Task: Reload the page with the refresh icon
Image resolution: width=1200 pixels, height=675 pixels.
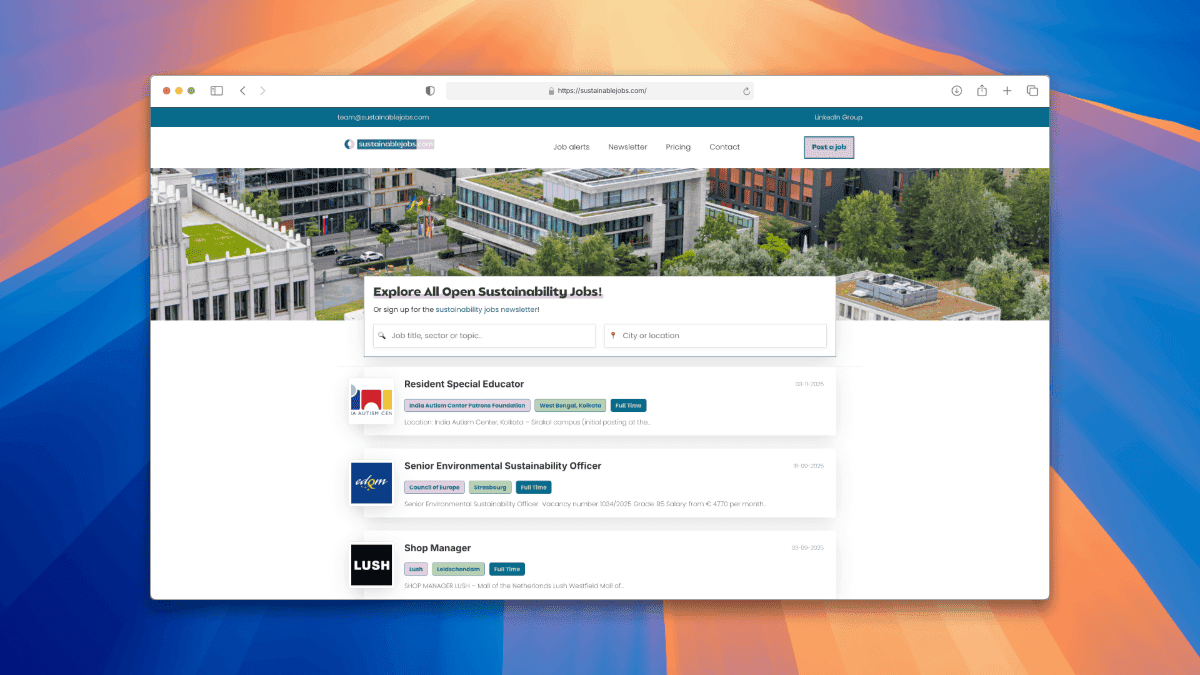Action: coord(746,91)
